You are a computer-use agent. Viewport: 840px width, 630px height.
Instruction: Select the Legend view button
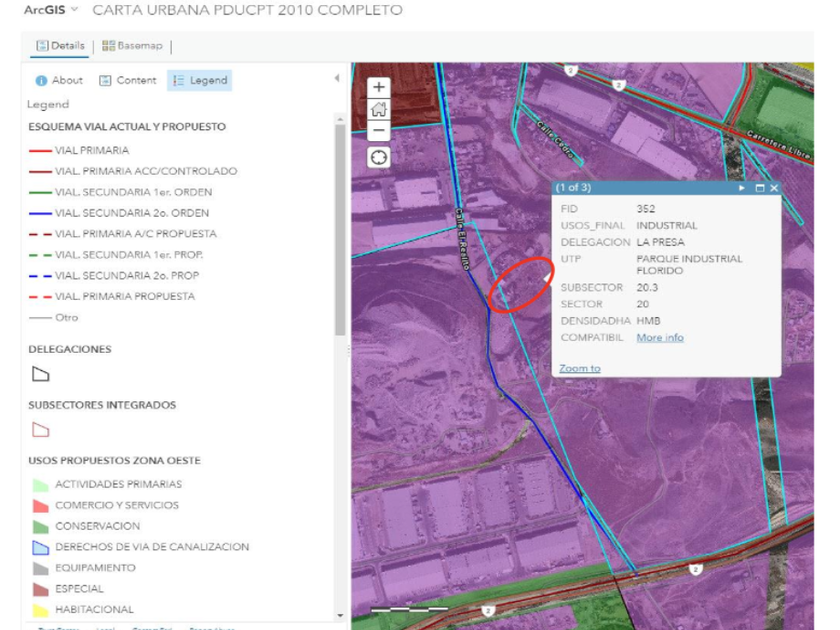coord(200,80)
